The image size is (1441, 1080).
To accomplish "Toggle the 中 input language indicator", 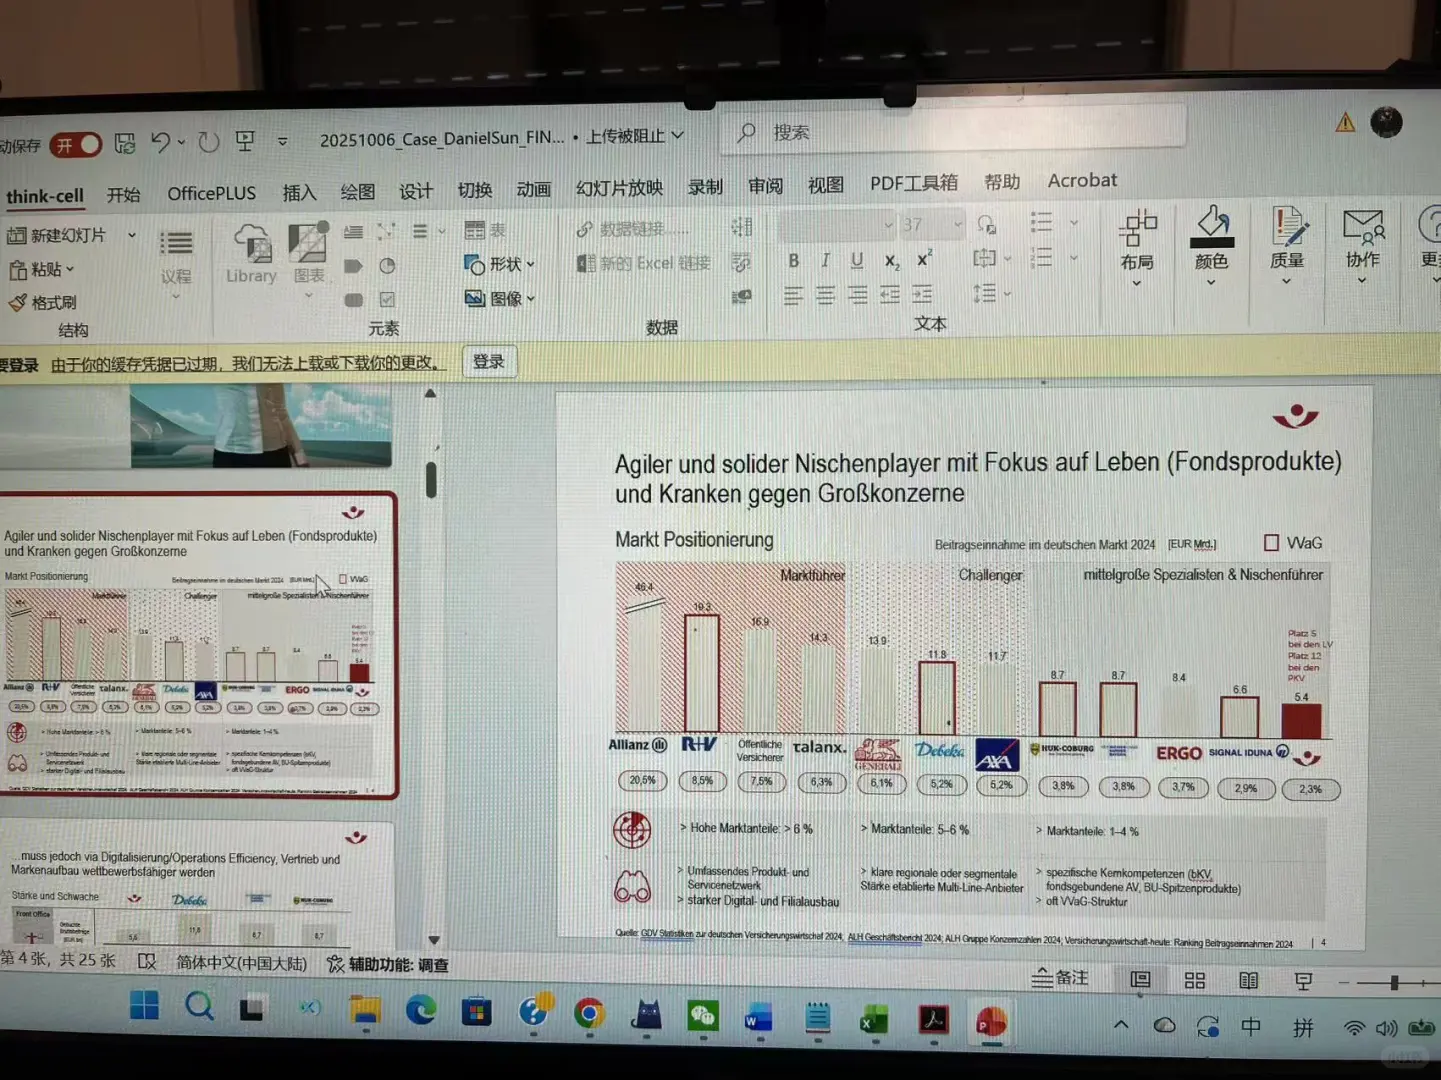I will coord(1251,1027).
